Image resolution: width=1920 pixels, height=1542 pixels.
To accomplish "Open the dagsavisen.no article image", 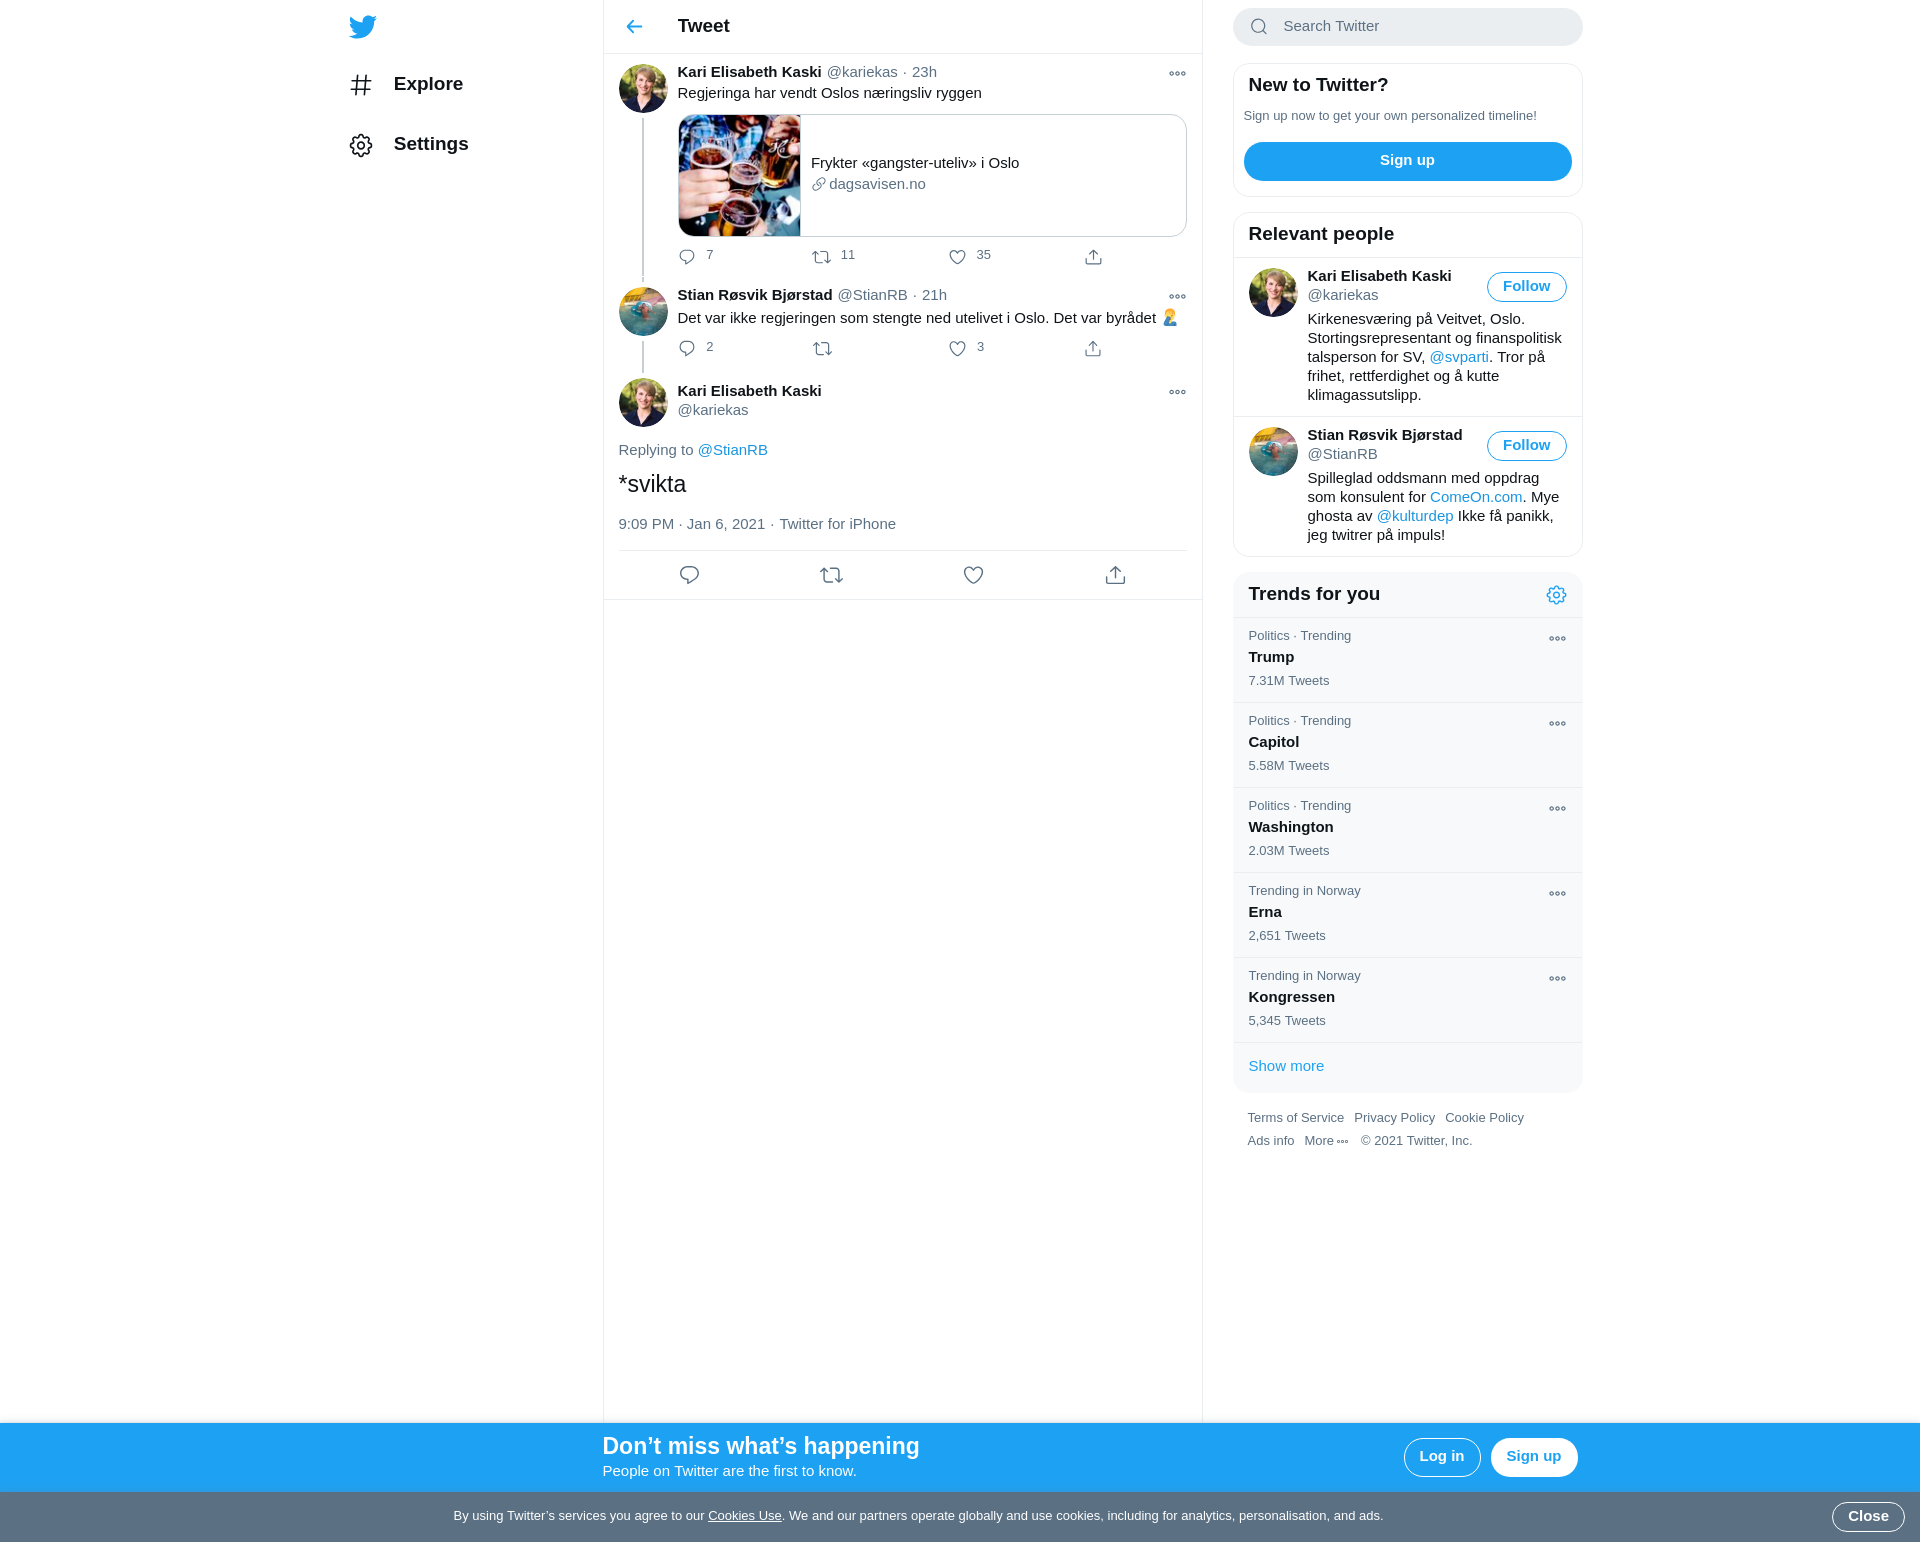I will click(x=739, y=176).
